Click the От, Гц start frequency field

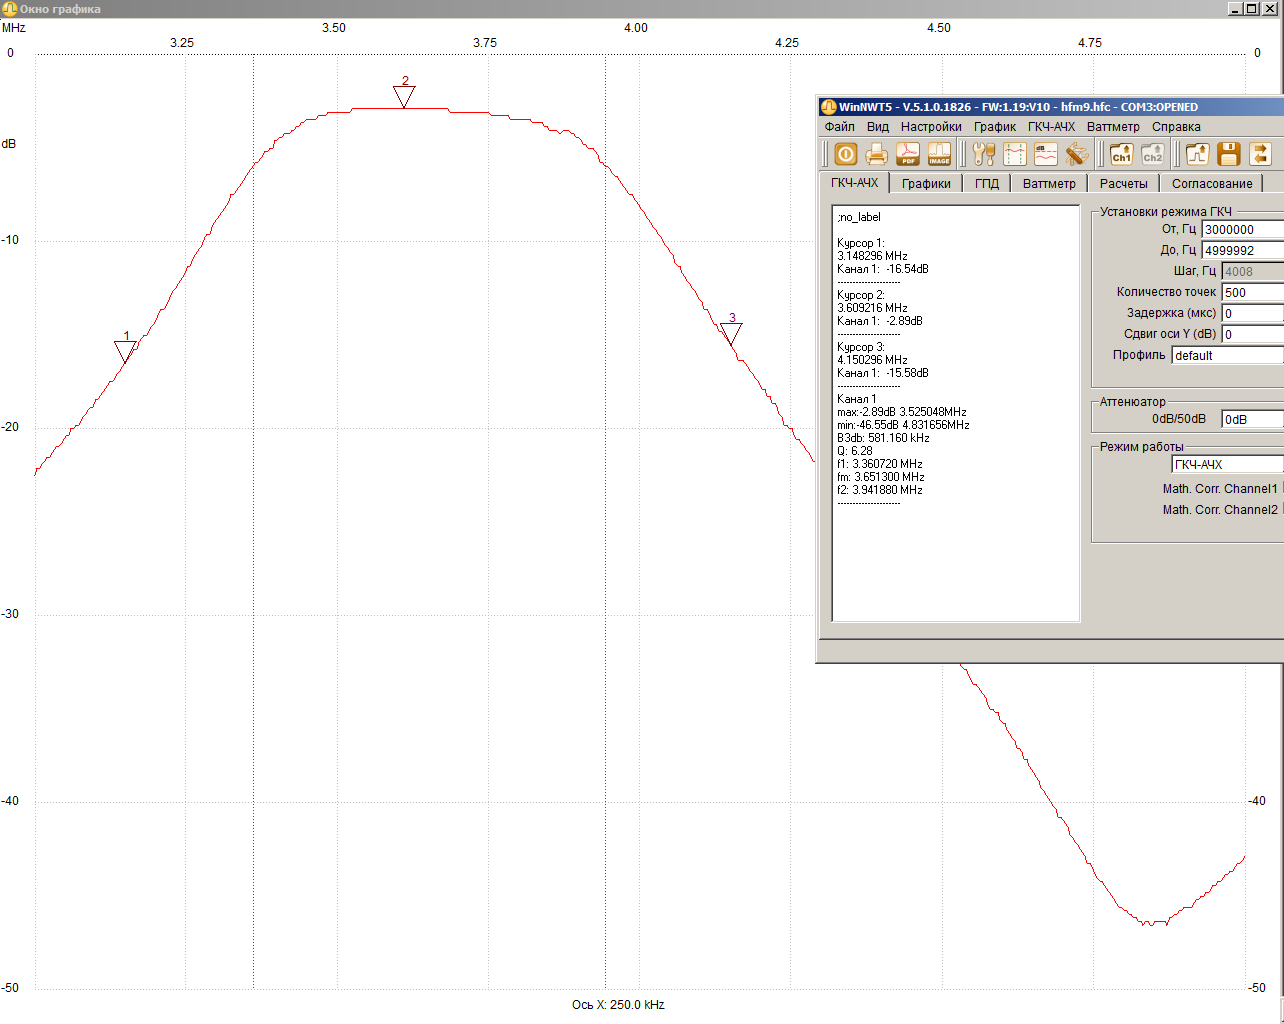[x=1242, y=230]
